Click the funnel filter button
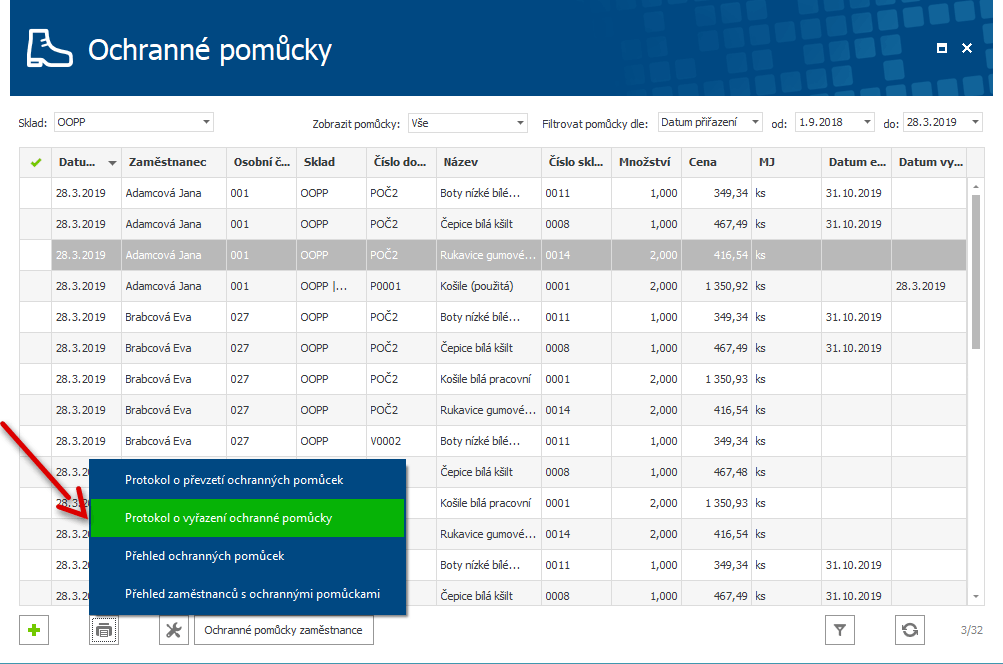 coord(840,630)
